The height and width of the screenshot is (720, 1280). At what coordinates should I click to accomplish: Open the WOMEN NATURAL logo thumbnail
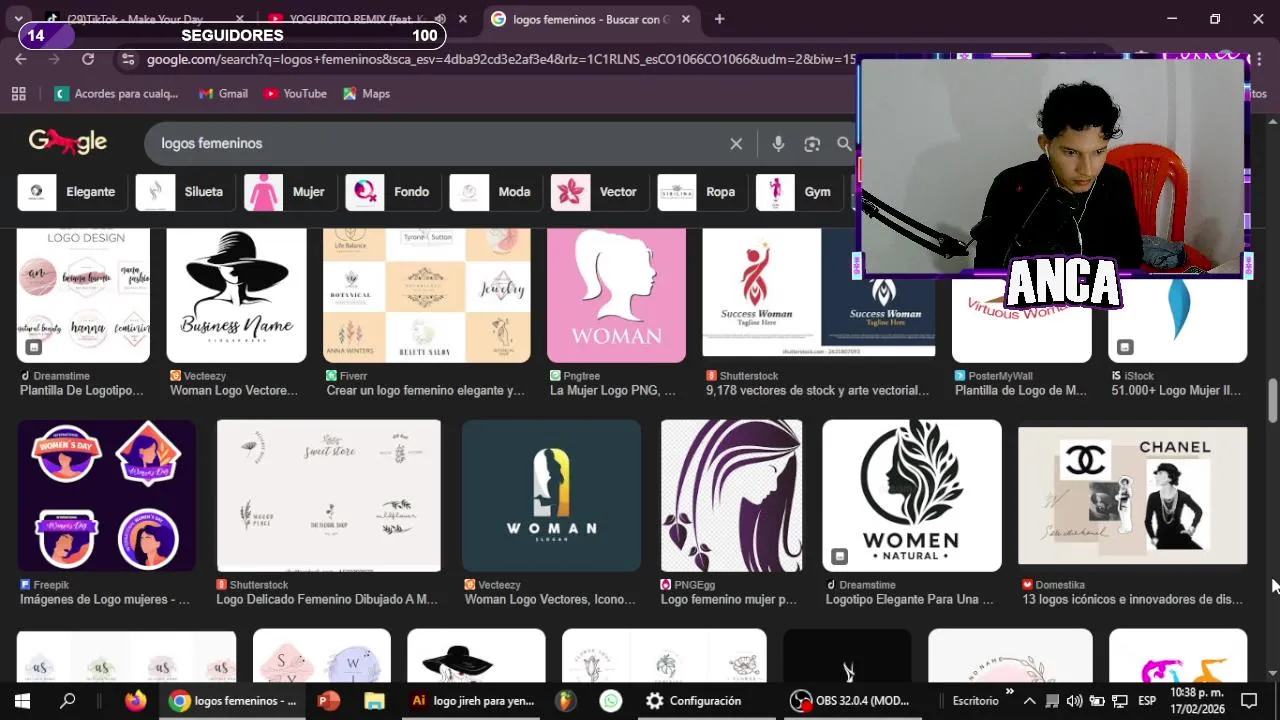point(911,496)
